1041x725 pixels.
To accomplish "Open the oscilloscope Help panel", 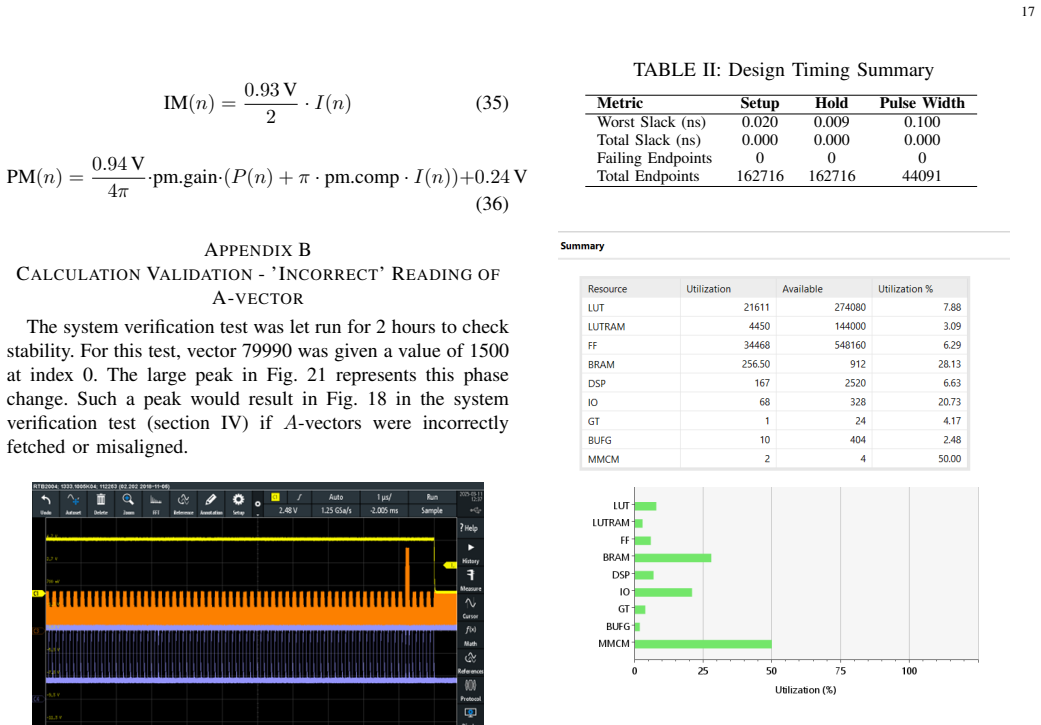I will coord(469,528).
